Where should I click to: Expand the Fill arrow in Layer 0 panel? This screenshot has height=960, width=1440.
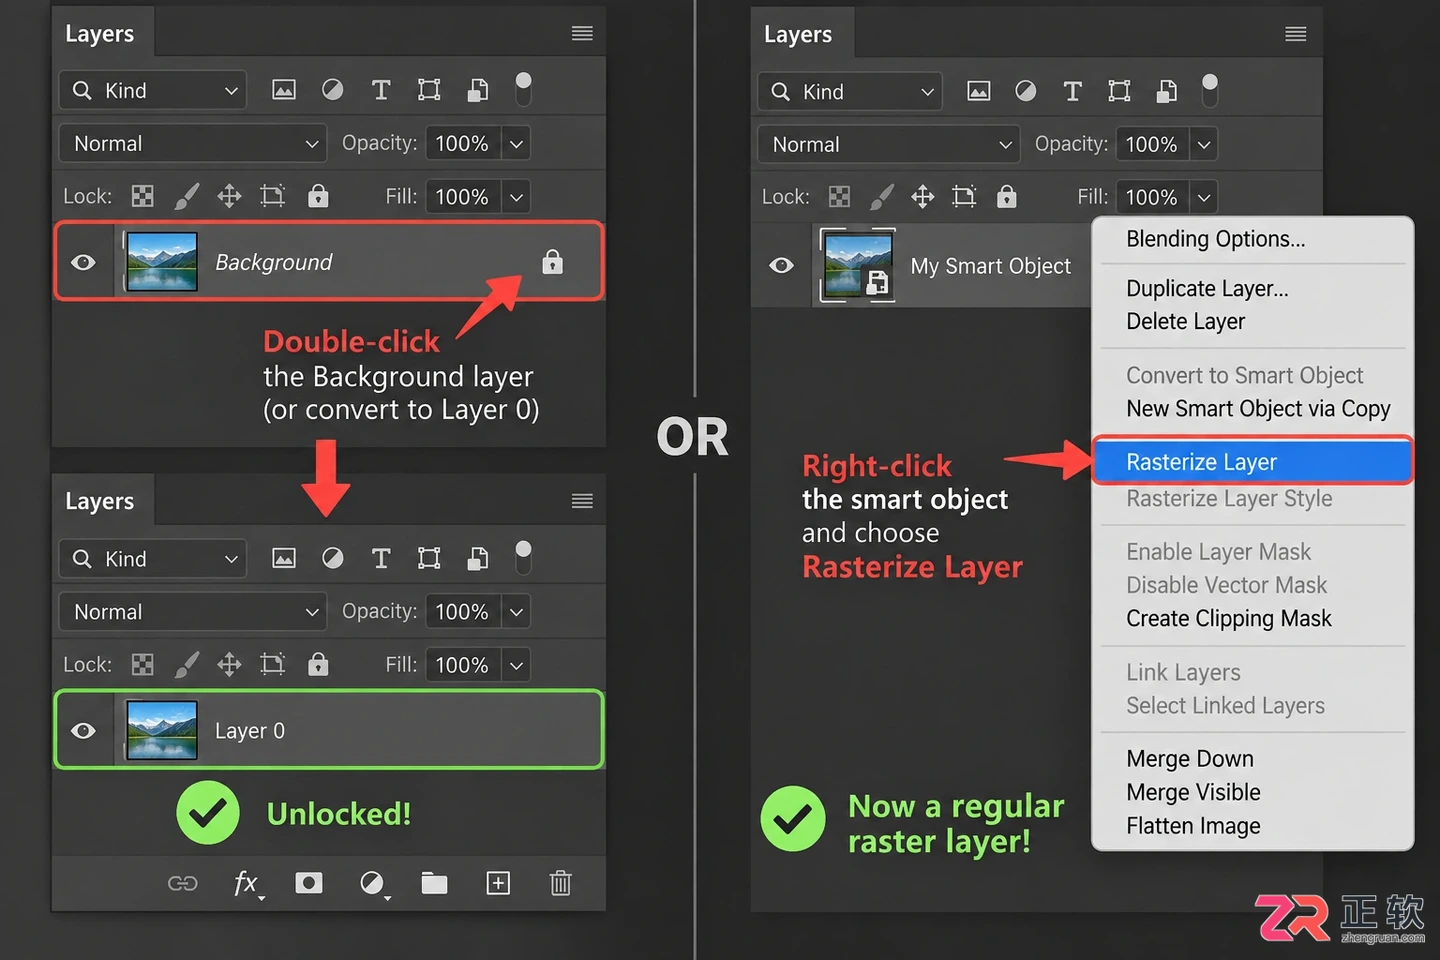tap(516, 665)
